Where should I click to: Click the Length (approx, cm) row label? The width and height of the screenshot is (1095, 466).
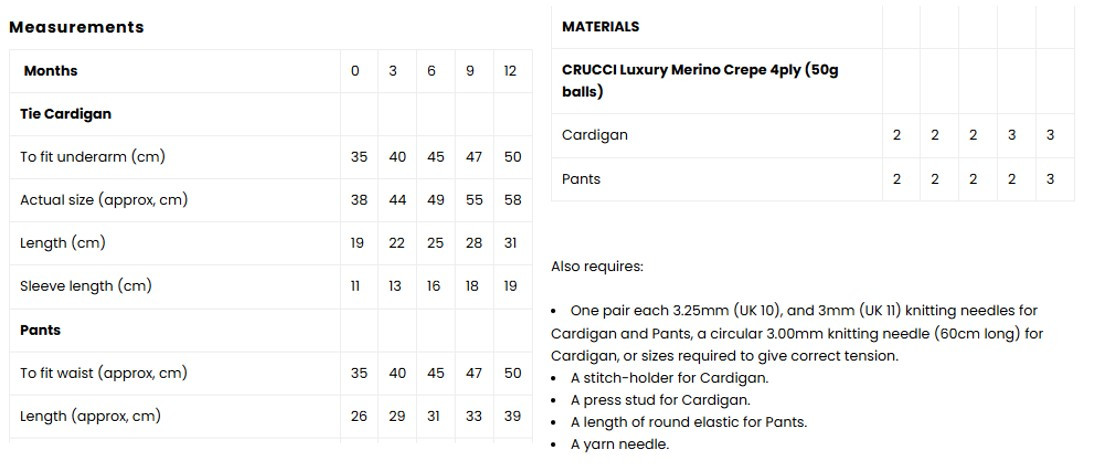(90, 416)
